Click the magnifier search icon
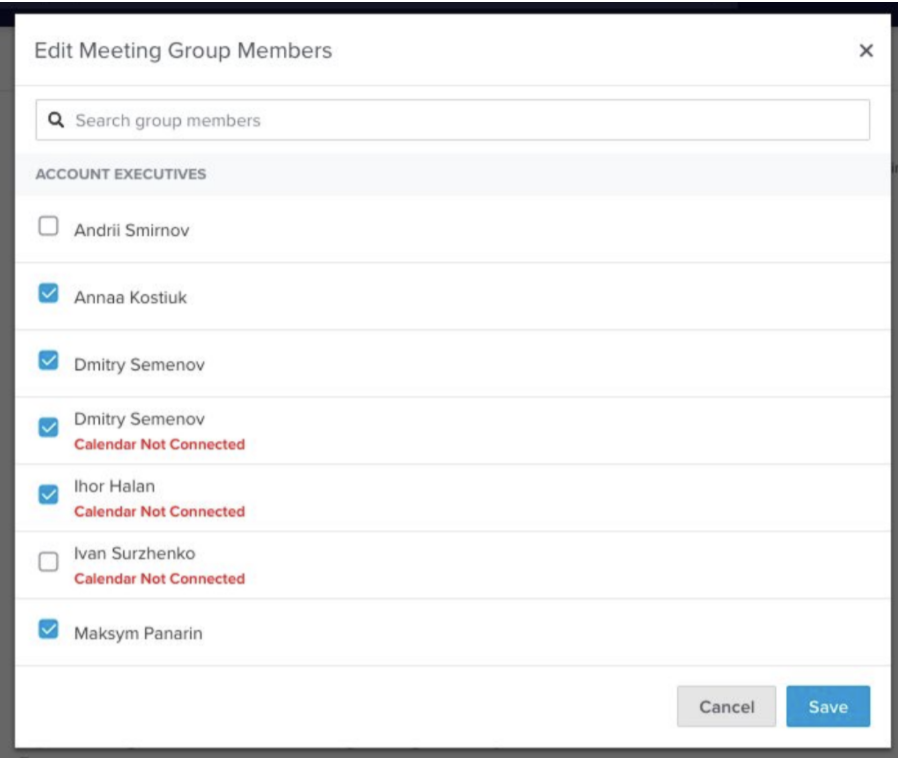898x758 pixels. (57, 121)
